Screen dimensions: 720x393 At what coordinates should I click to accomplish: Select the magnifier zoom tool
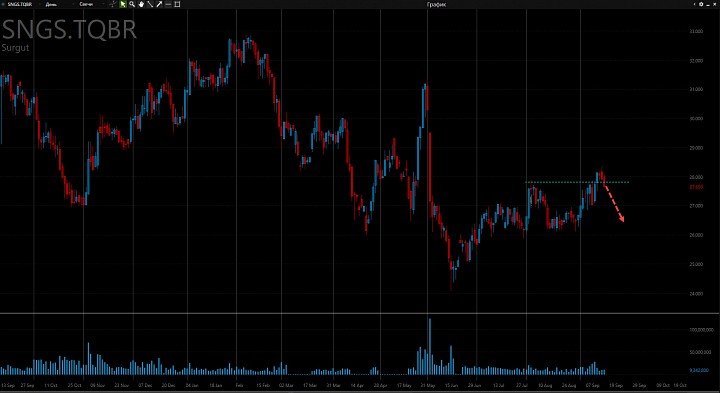click(132, 4)
